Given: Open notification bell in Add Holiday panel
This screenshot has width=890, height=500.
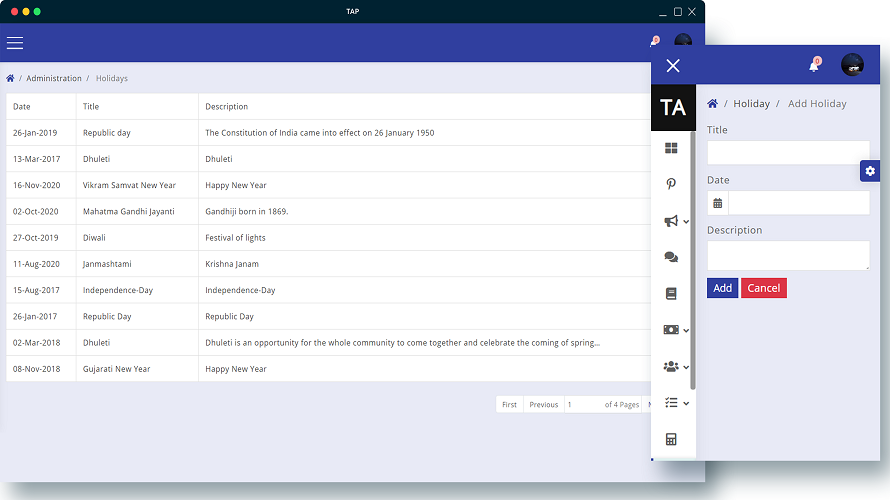Looking at the screenshot, I should [x=814, y=65].
